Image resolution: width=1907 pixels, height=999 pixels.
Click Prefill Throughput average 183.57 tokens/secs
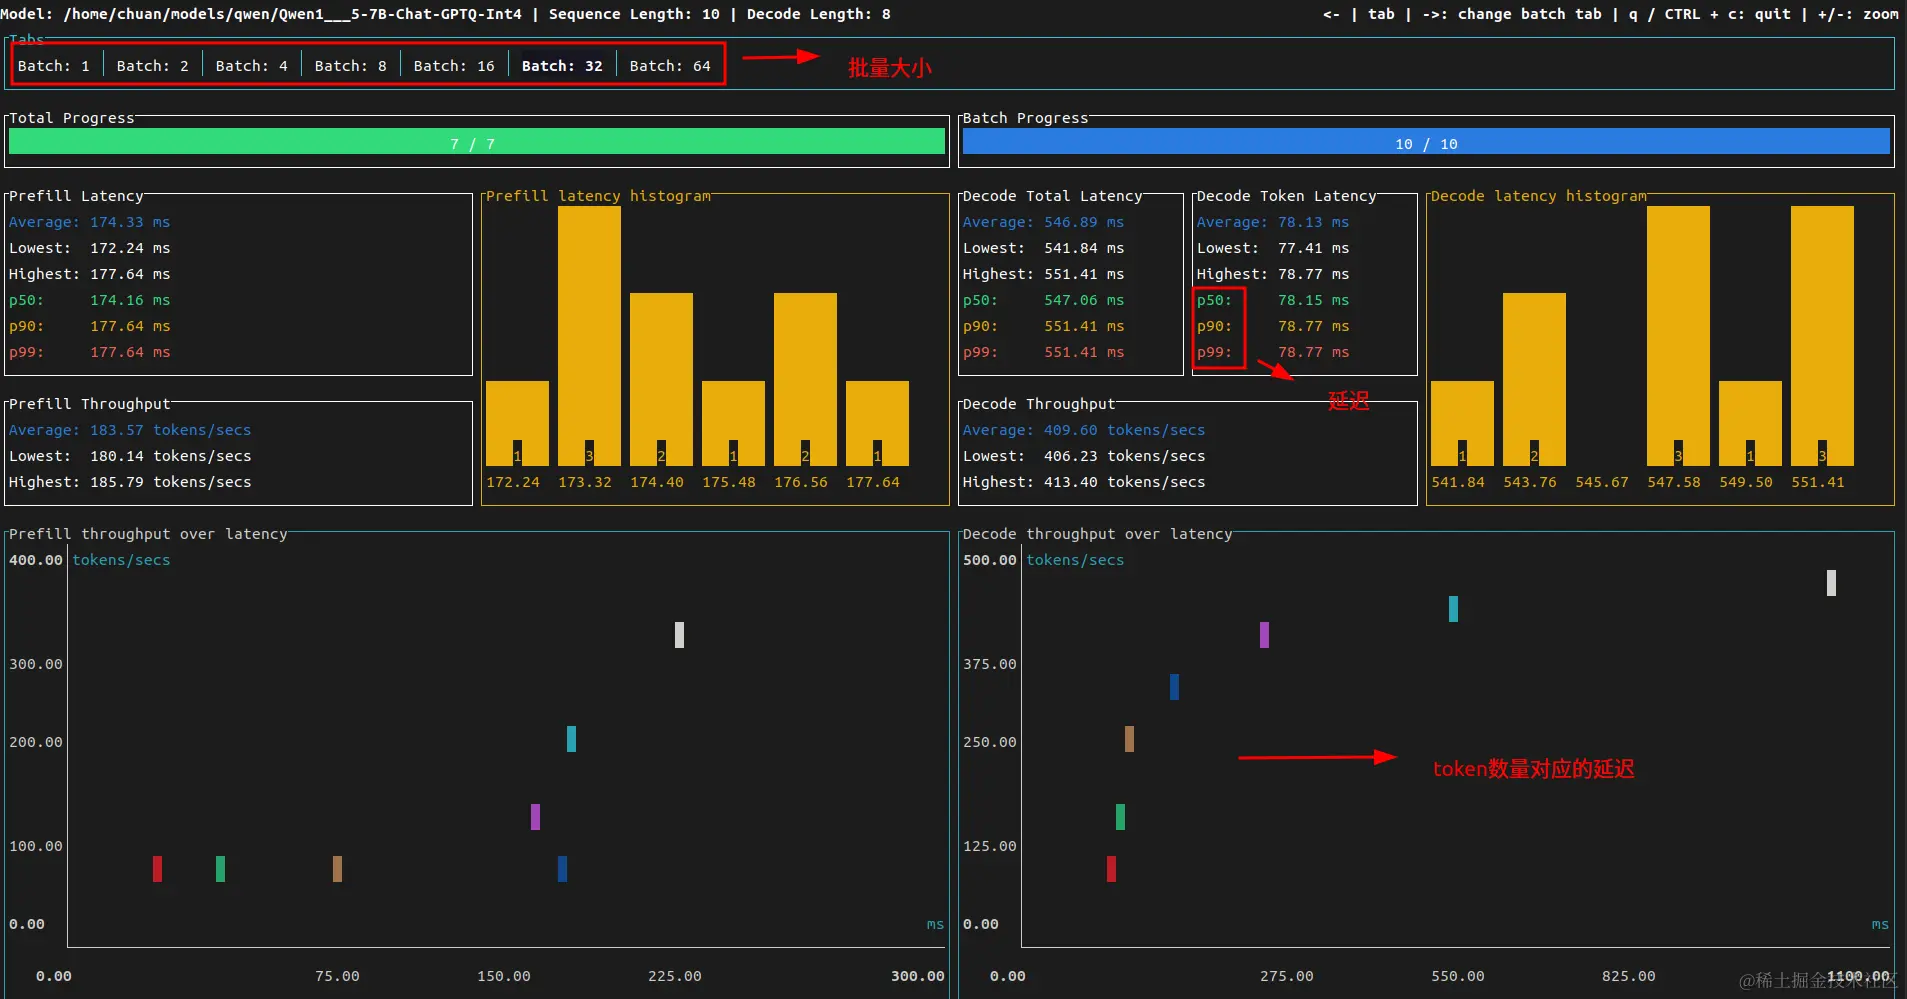(x=130, y=430)
